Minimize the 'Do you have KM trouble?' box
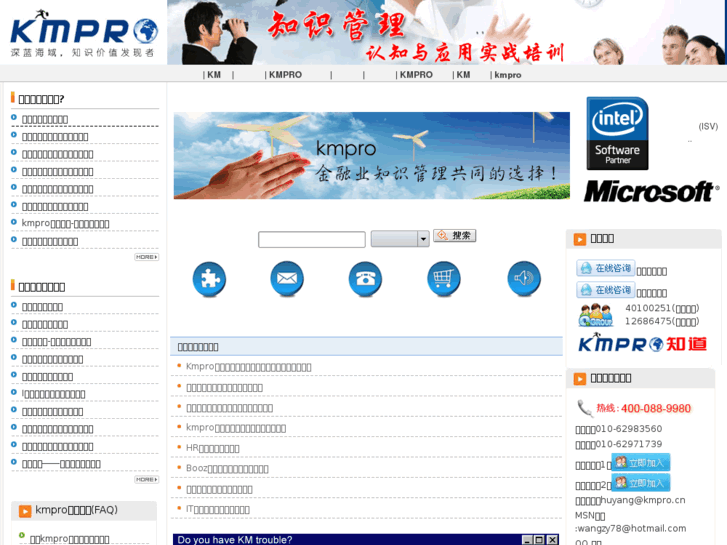Viewport: 727px width, 545px height. [527, 540]
